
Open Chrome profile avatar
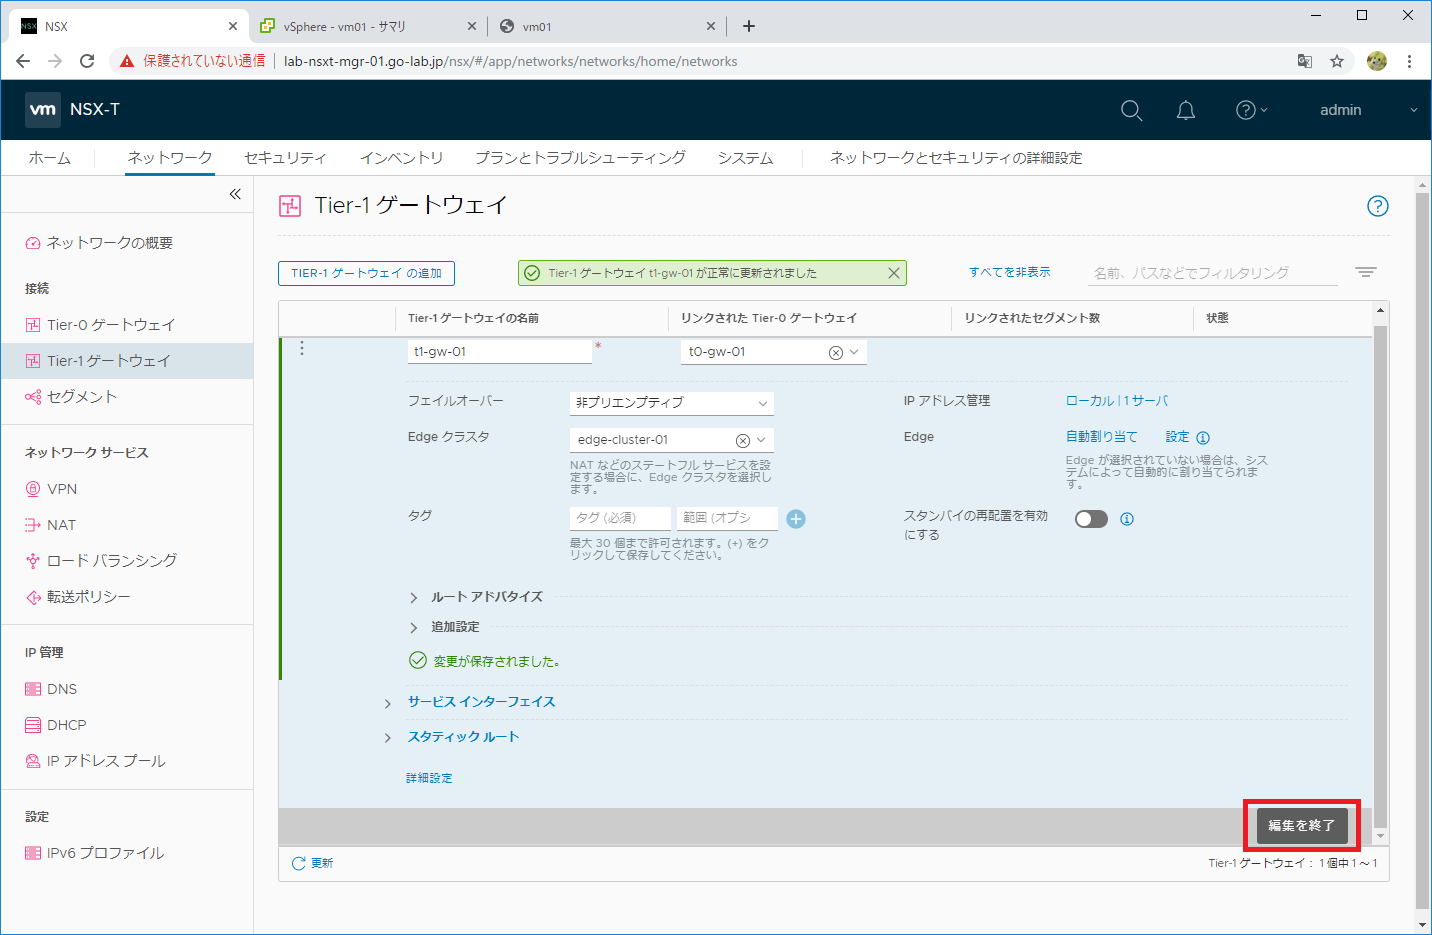point(1377,61)
